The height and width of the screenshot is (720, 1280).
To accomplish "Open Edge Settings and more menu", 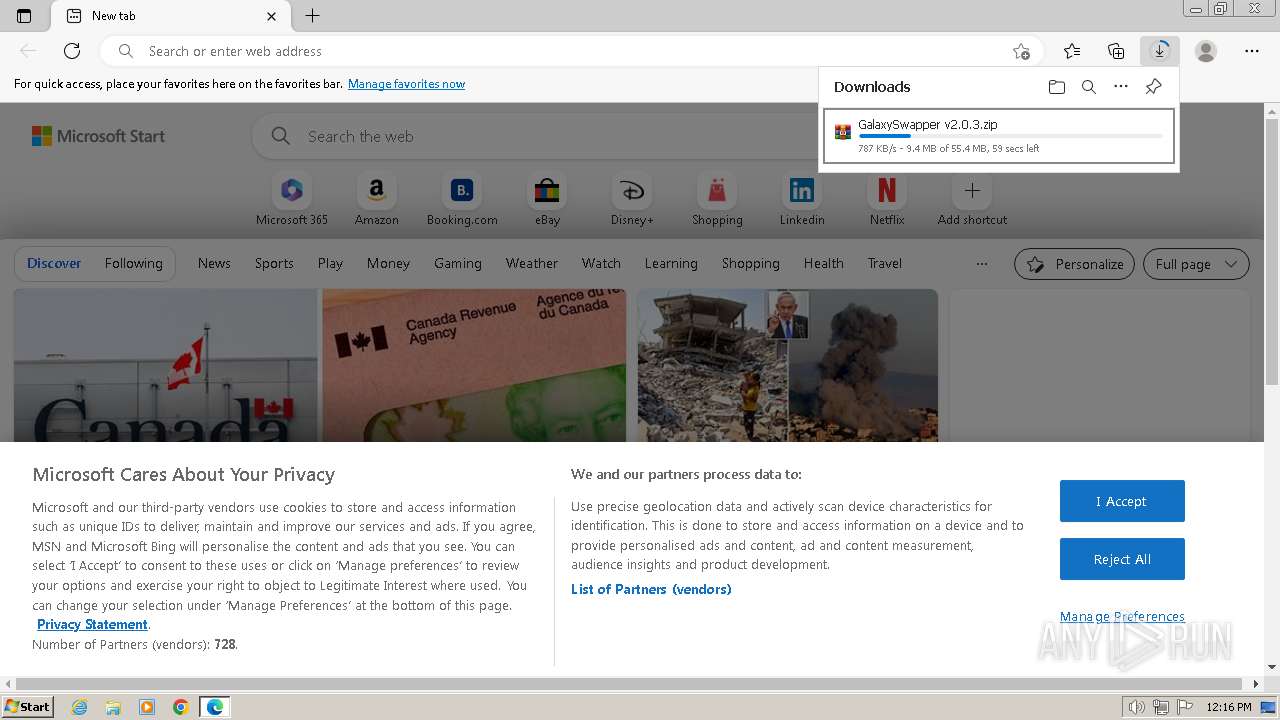I will coord(1252,51).
